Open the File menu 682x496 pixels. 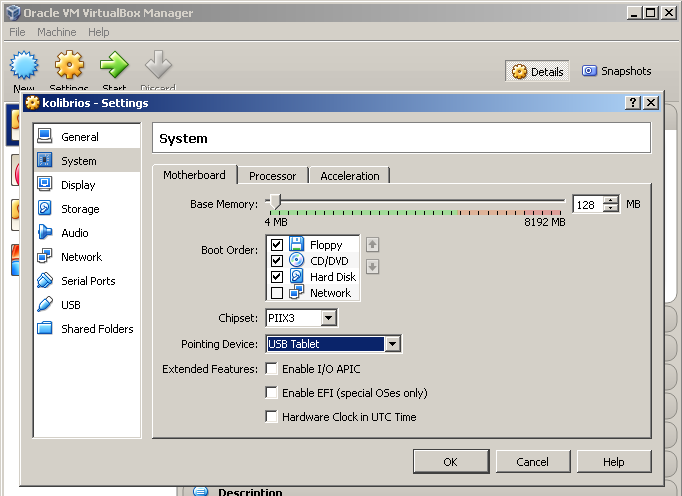point(17,32)
